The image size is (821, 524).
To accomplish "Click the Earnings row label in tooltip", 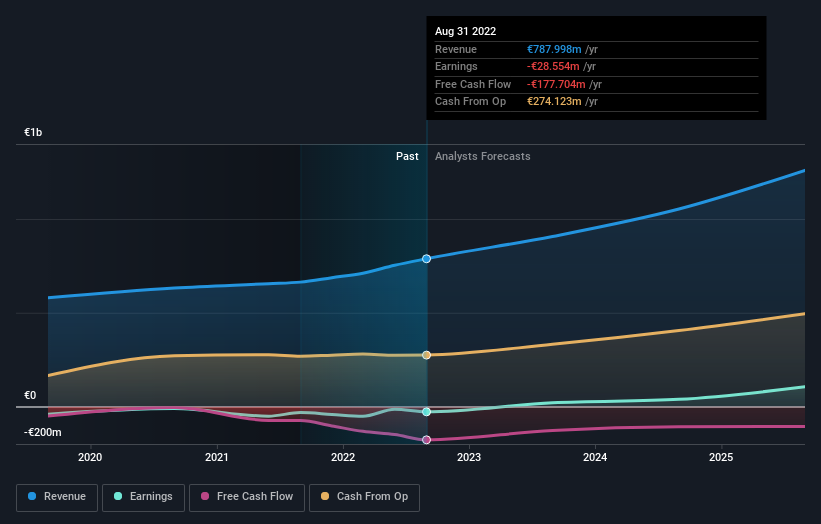I will coord(456,66).
